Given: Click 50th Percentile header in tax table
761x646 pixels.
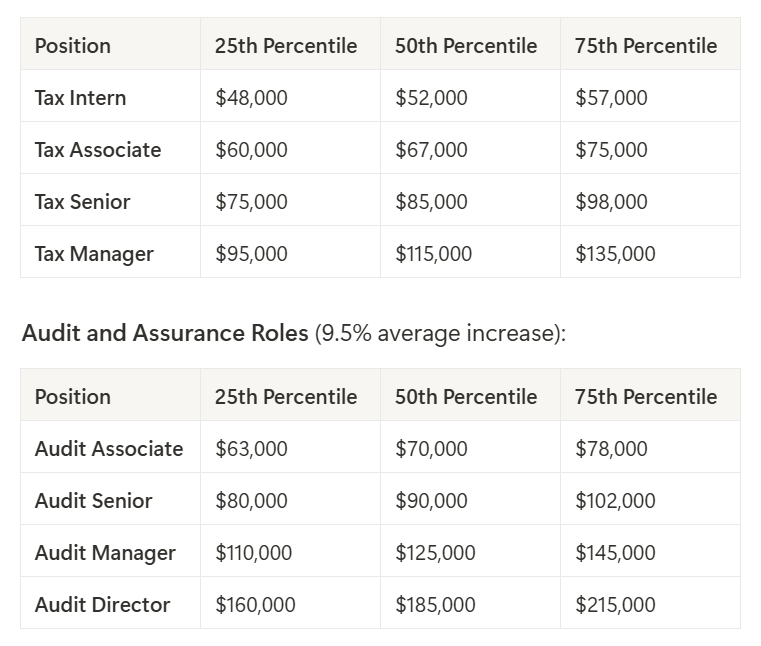Looking at the screenshot, I should pos(466,46).
